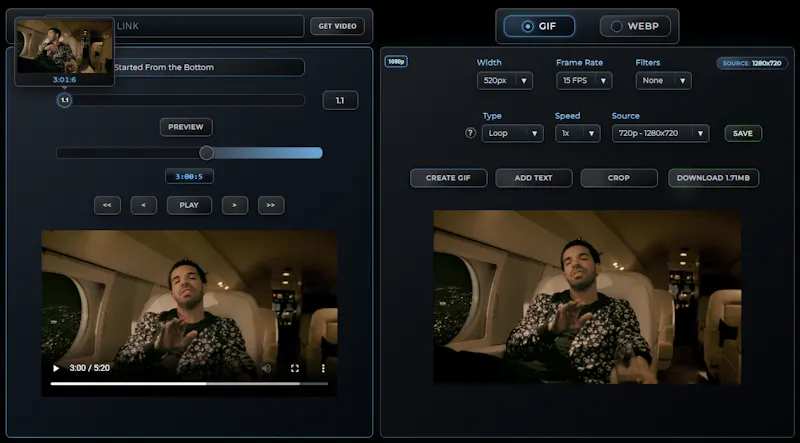The height and width of the screenshot is (443, 800).
Task: Open the Filters None dropdown
Action: point(663,81)
